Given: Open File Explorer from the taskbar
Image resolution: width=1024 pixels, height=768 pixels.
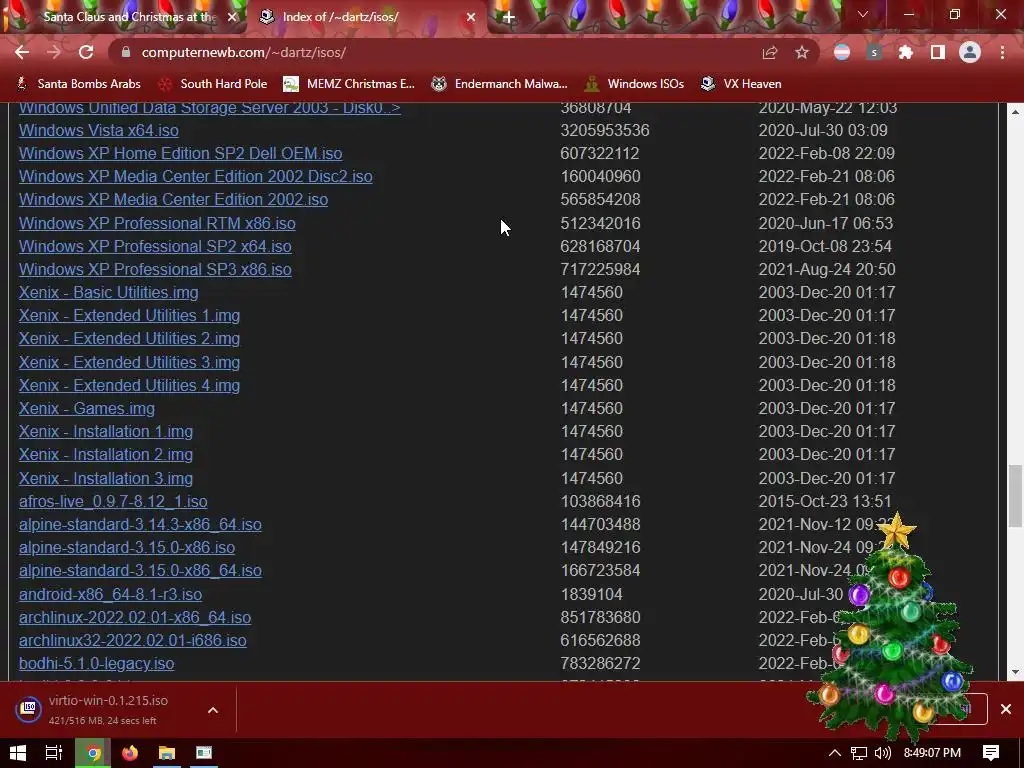Looking at the screenshot, I should 167,753.
